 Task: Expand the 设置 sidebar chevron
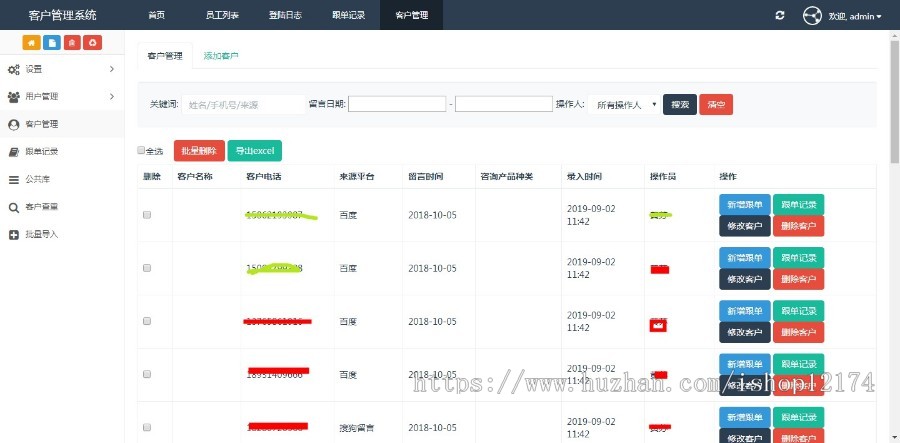(112, 69)
